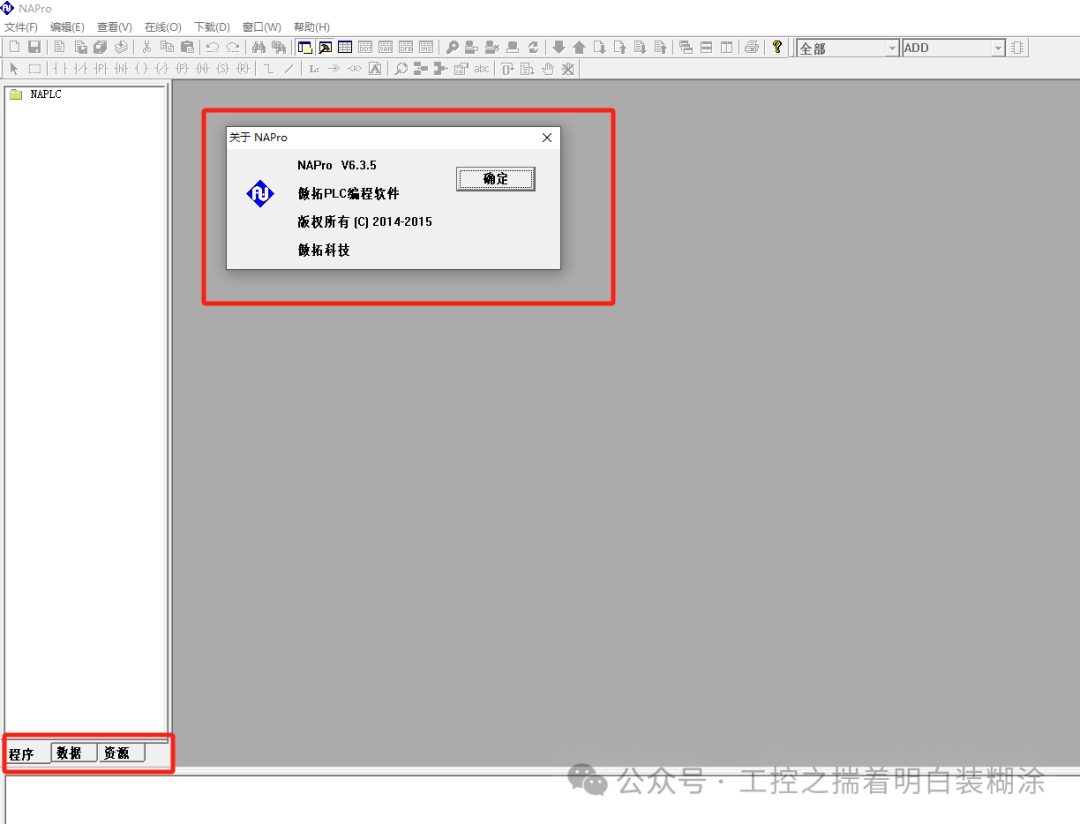This screenshot has width=1080, height=824.
Task: Insert a reset coil (R) element
Action: pyautogui.click(x=243, y=69)
